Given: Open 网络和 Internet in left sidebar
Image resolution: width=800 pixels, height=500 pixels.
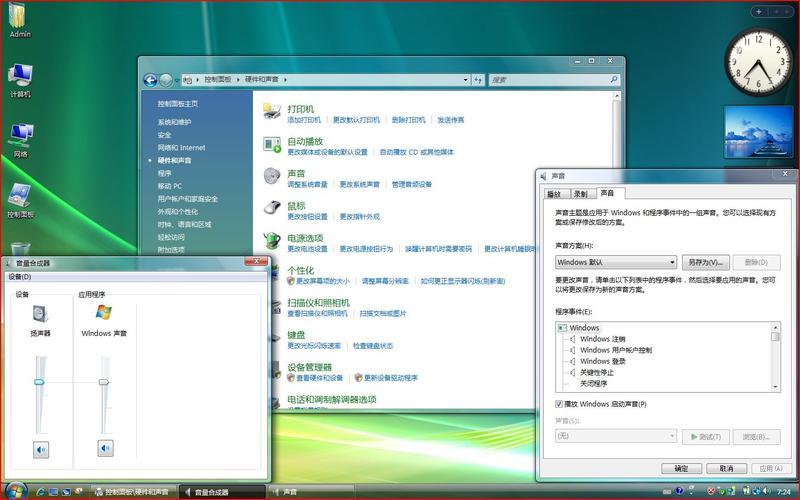Looking at the screenshot, I should tap(181, 147).
